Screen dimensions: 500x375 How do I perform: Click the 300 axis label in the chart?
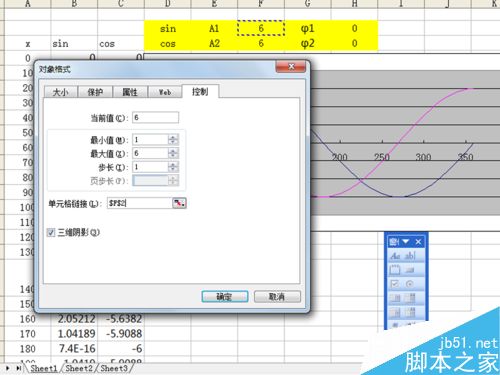[423, 157]
